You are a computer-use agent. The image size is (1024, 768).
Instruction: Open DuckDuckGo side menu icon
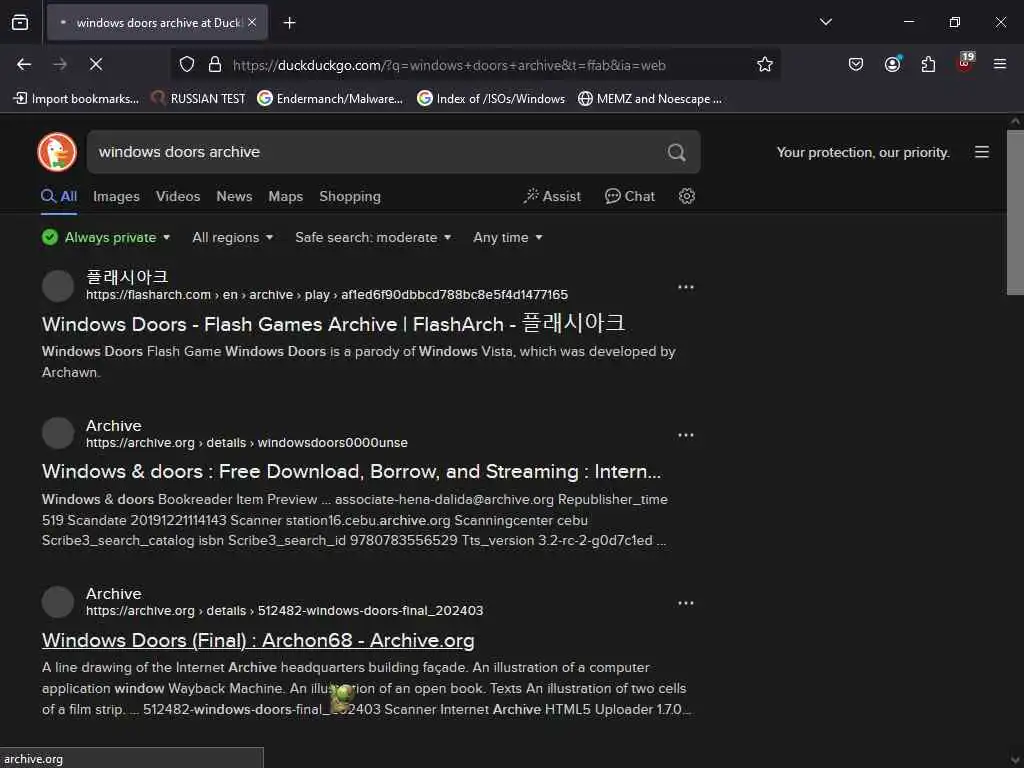coord(982,152)
